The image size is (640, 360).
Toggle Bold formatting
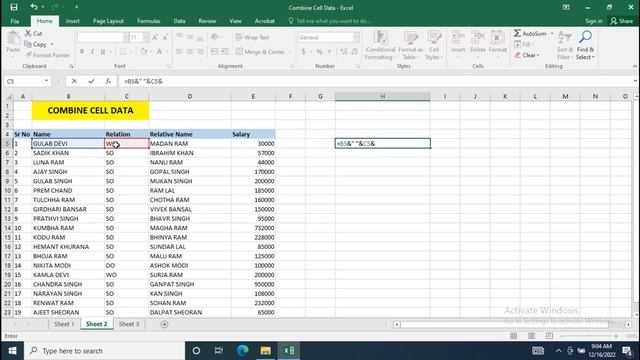82,52
